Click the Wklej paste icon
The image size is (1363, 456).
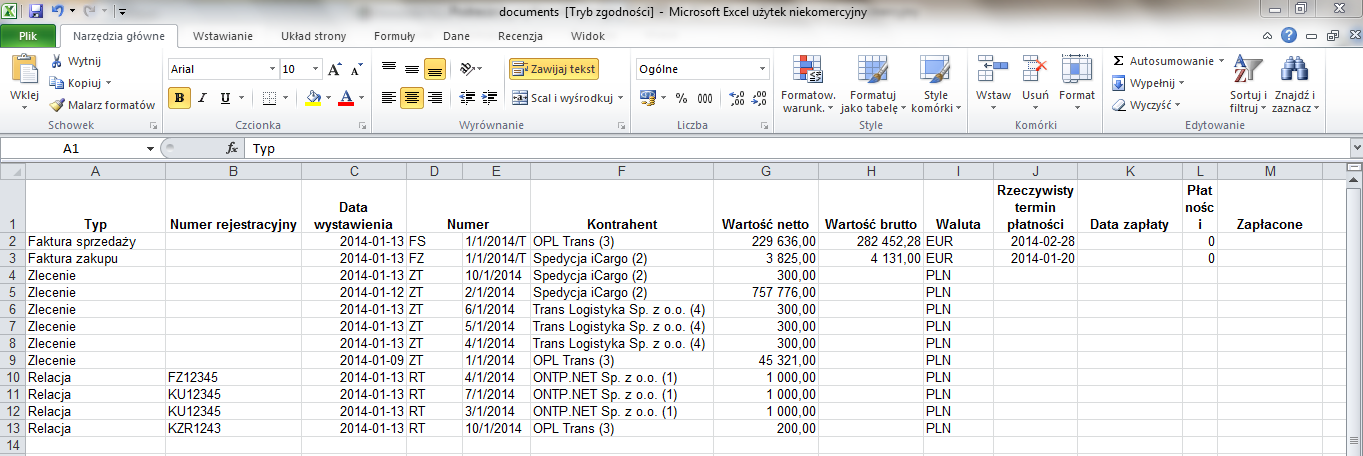(x=23, y=70)
